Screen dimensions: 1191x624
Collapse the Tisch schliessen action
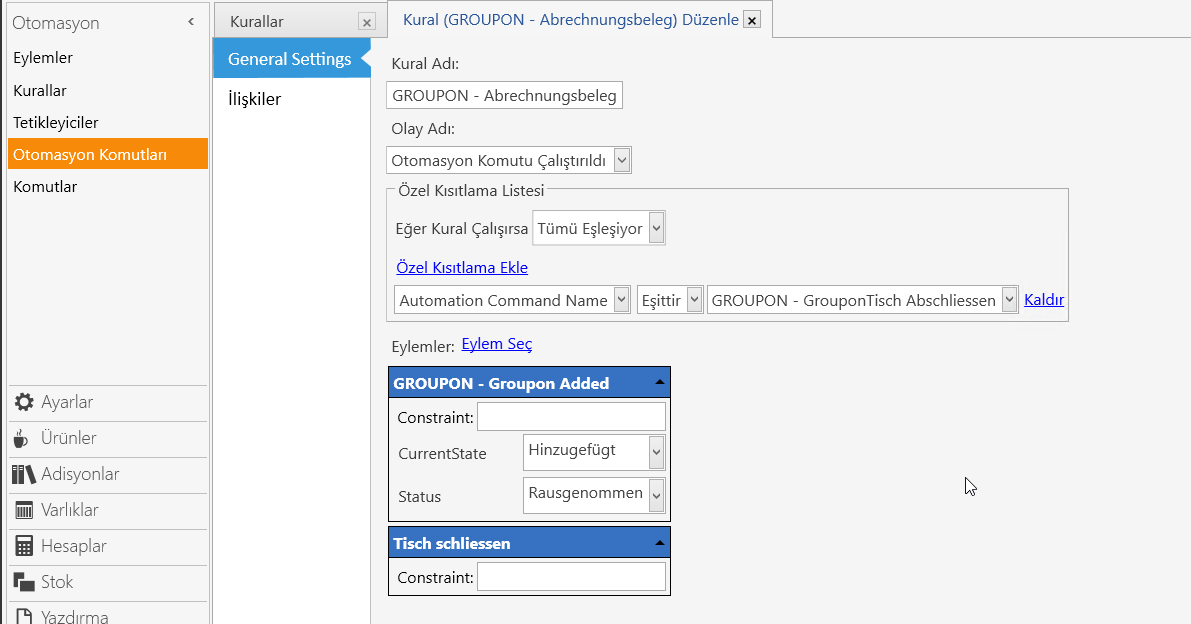tap(659, 543)
